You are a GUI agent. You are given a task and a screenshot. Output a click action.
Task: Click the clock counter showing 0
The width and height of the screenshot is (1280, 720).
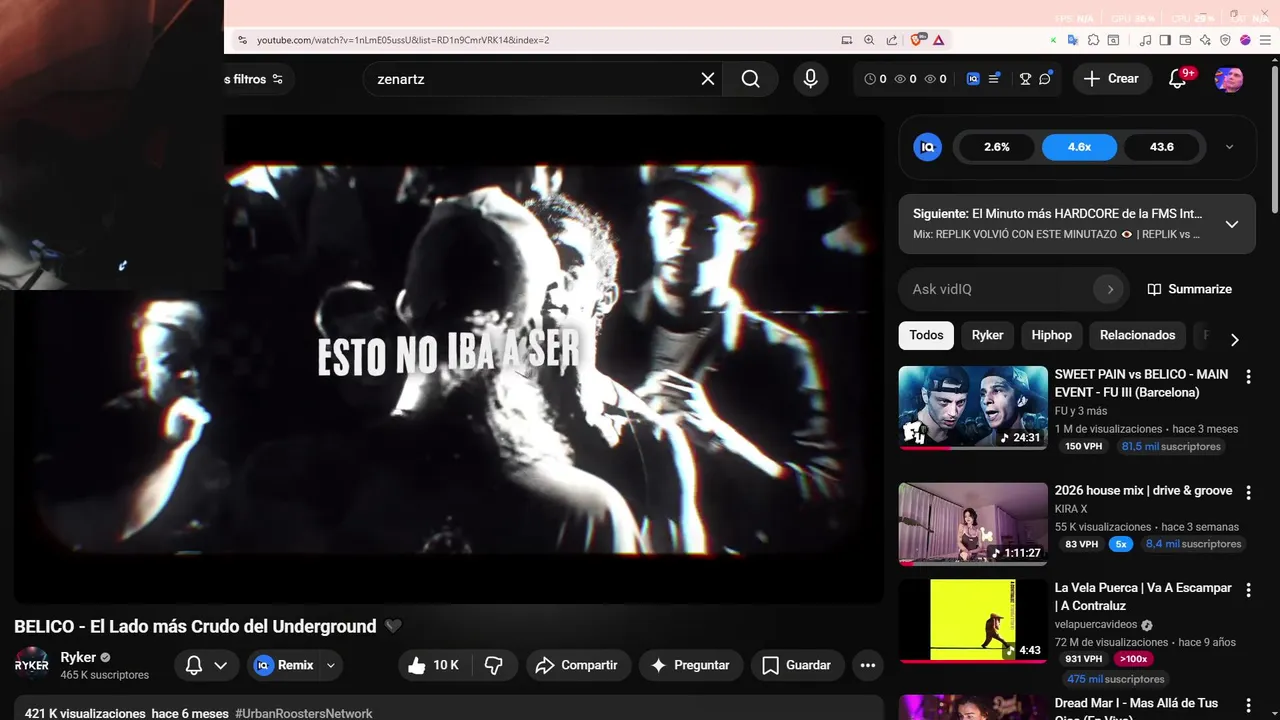875,79
